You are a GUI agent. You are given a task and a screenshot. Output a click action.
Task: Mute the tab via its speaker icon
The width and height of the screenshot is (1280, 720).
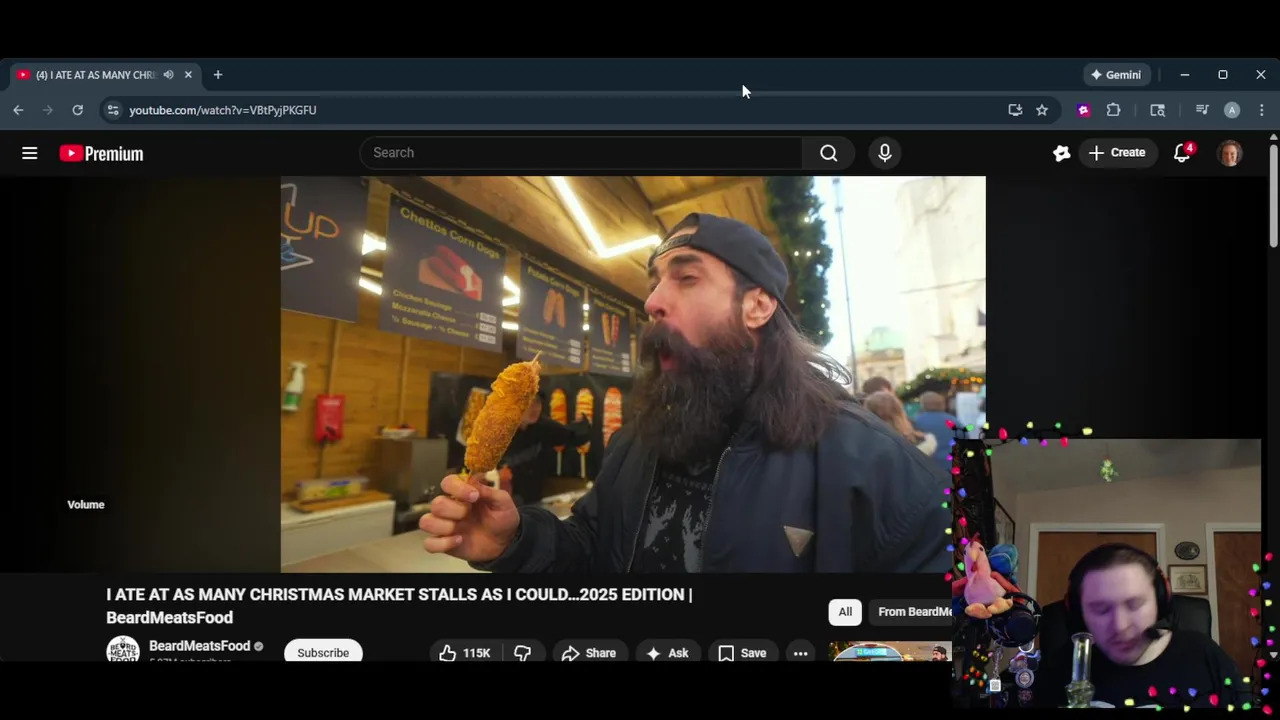(x=168, y=75)
